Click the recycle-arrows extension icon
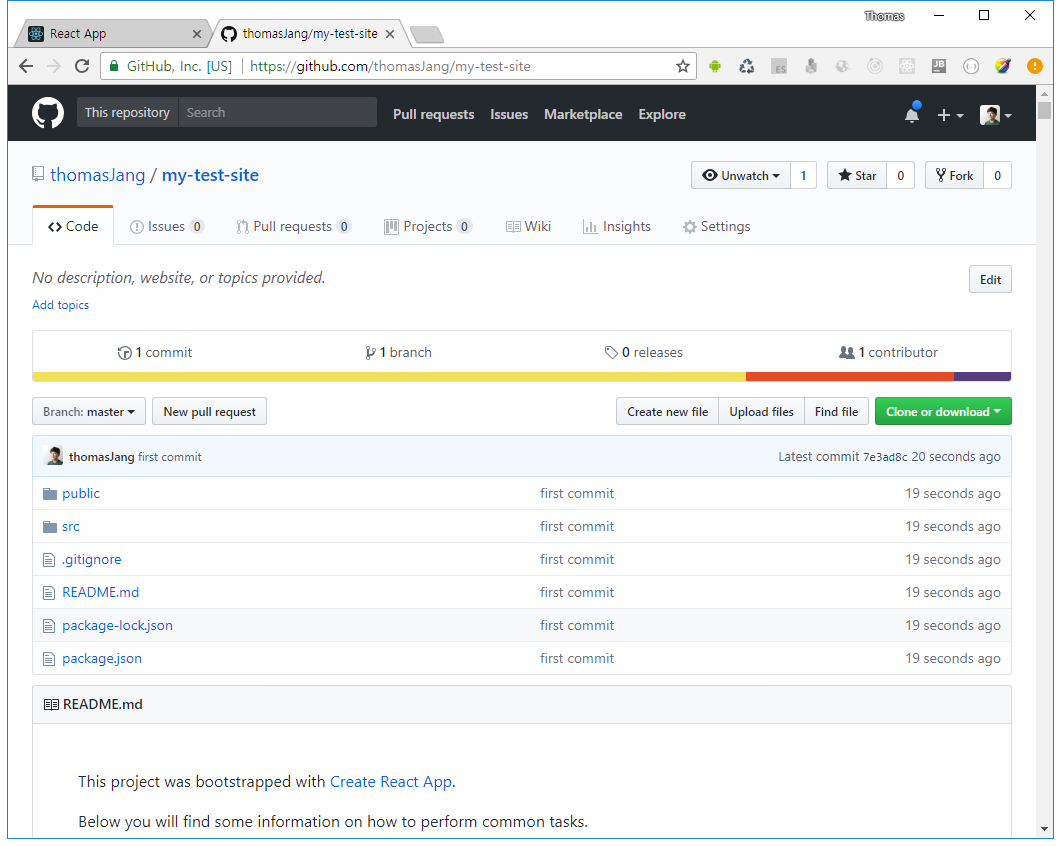 [746, 66]
